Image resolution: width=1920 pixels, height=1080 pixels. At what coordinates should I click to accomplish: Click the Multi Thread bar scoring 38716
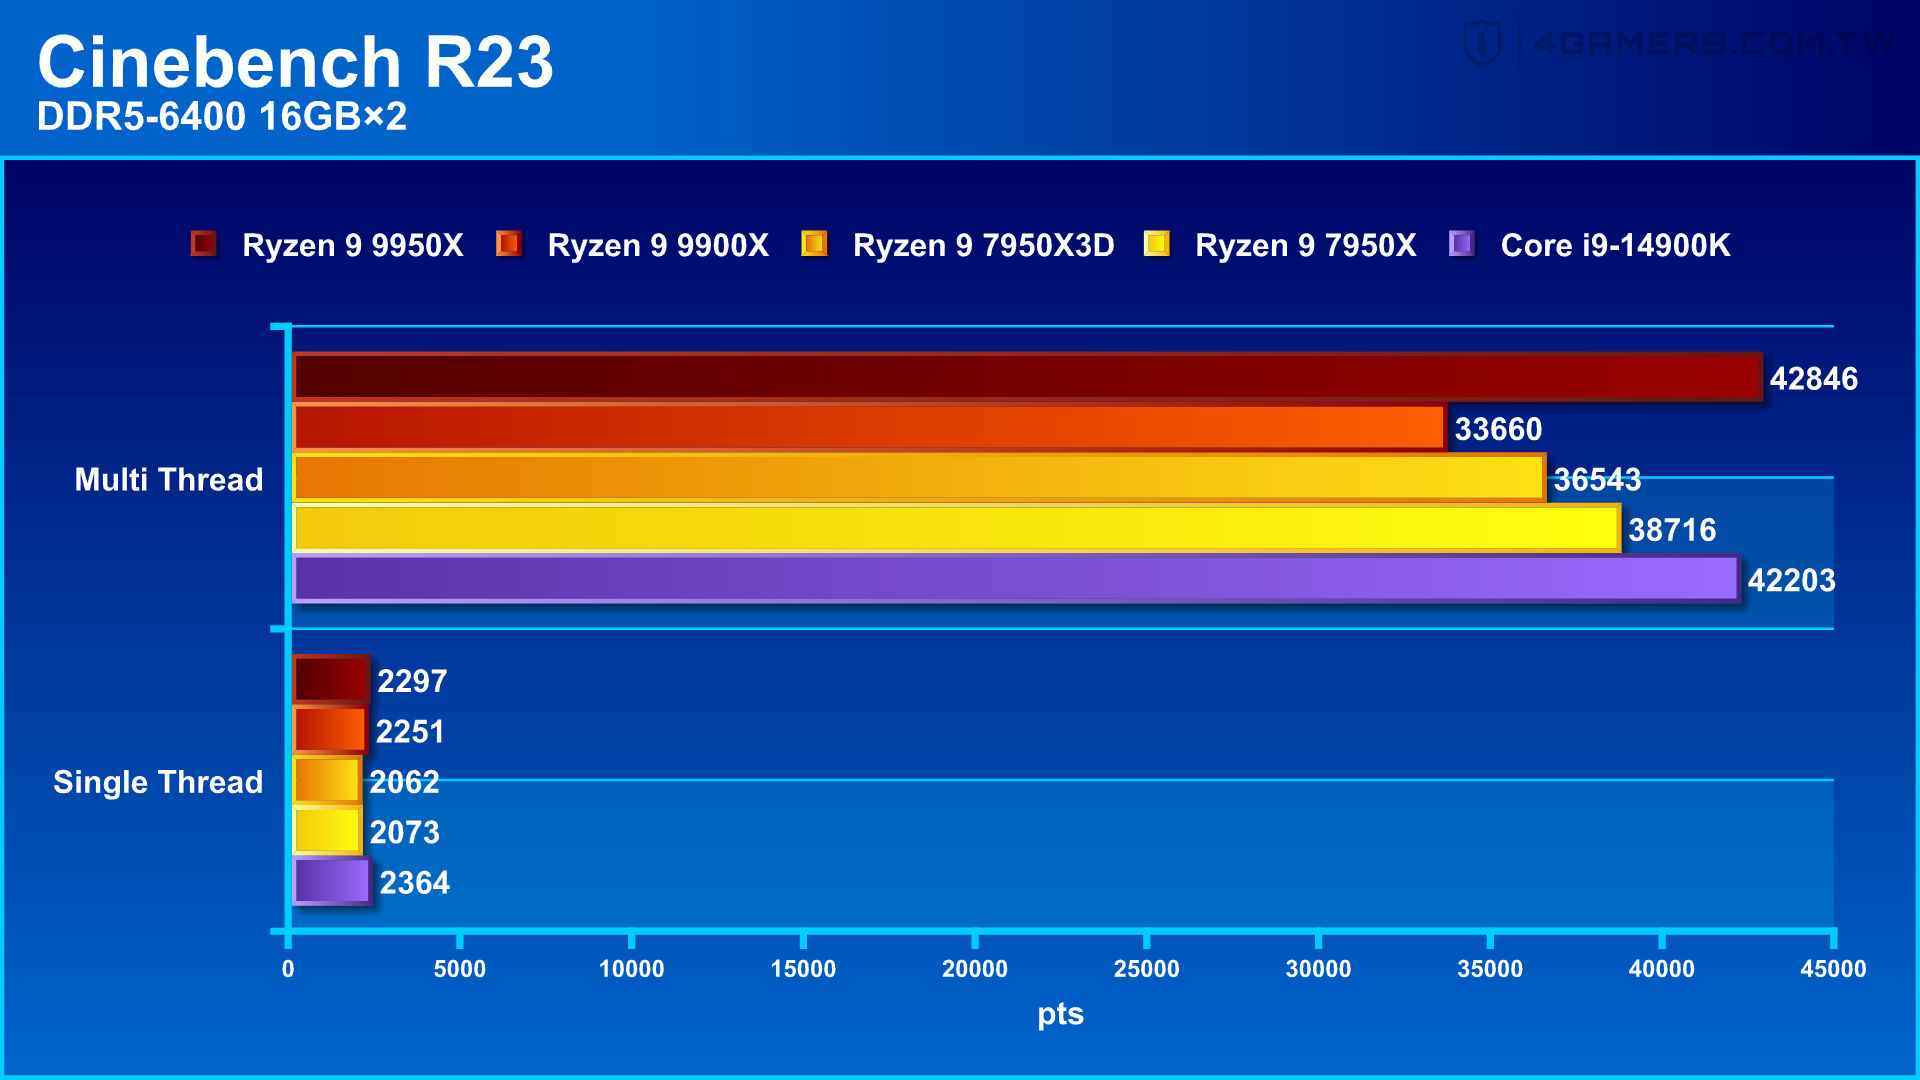point(956,529)
